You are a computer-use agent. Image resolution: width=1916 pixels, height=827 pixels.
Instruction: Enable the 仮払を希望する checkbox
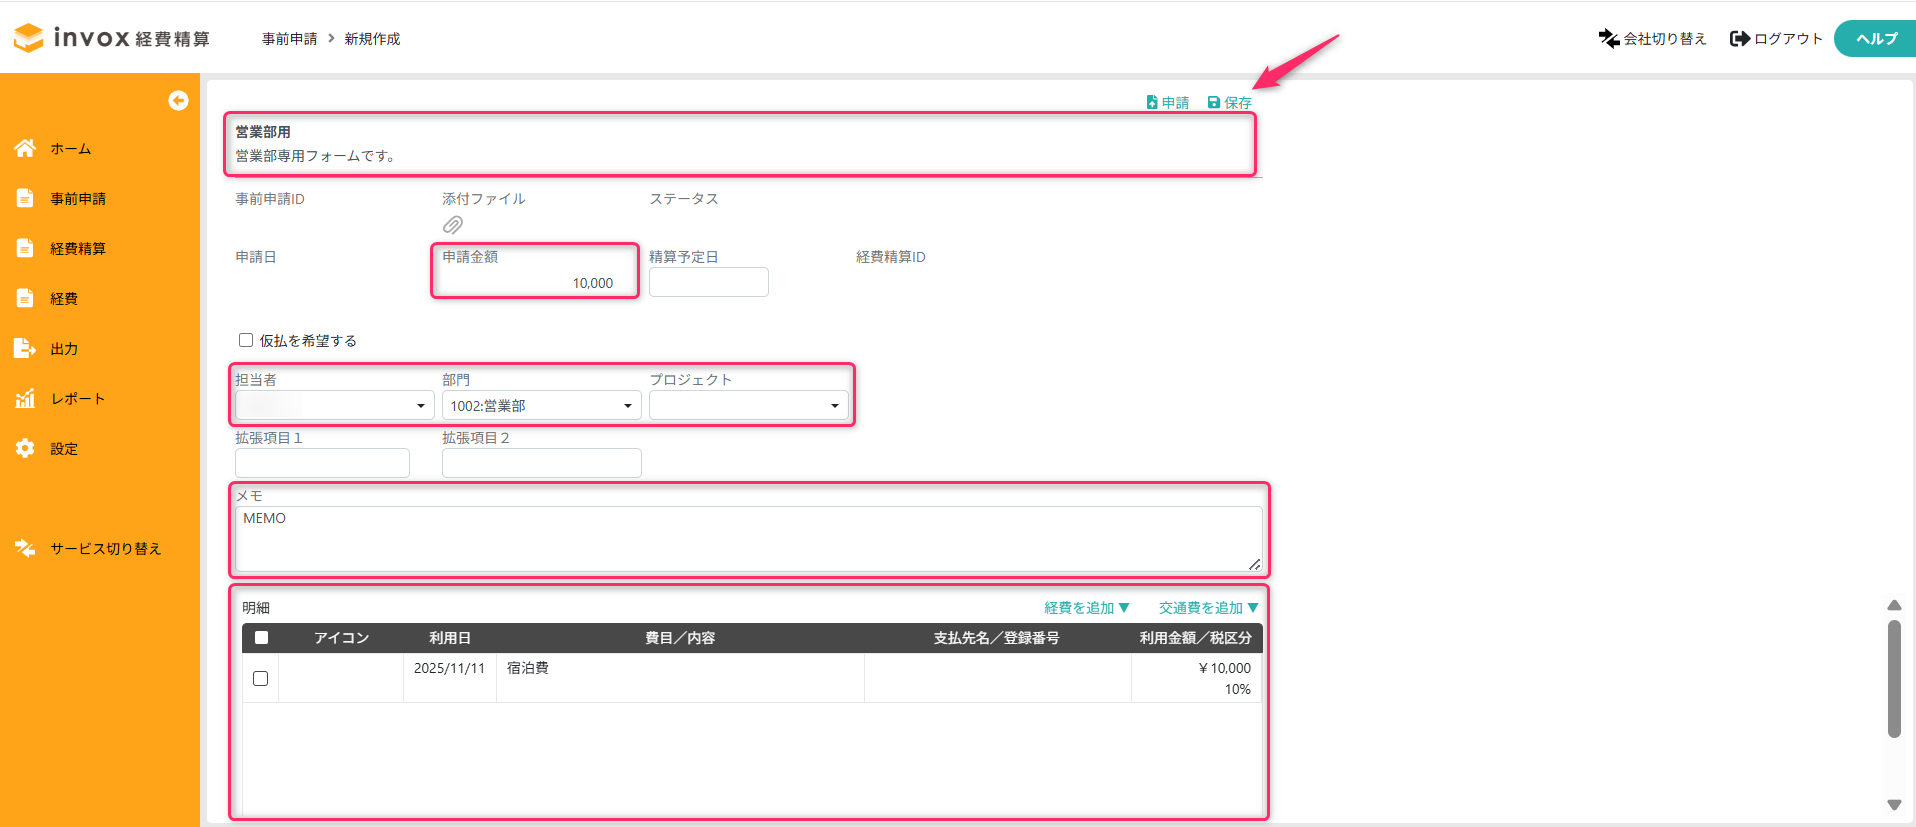246,340
